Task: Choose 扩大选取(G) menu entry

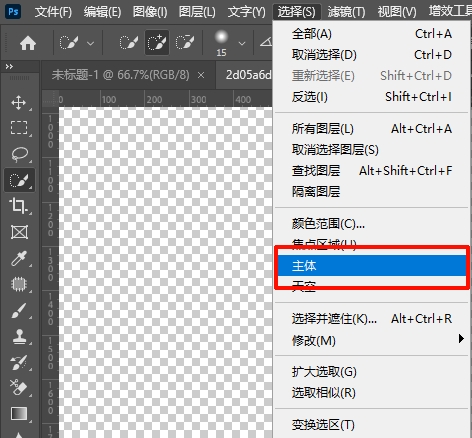Action: click(x=372, y=372)
